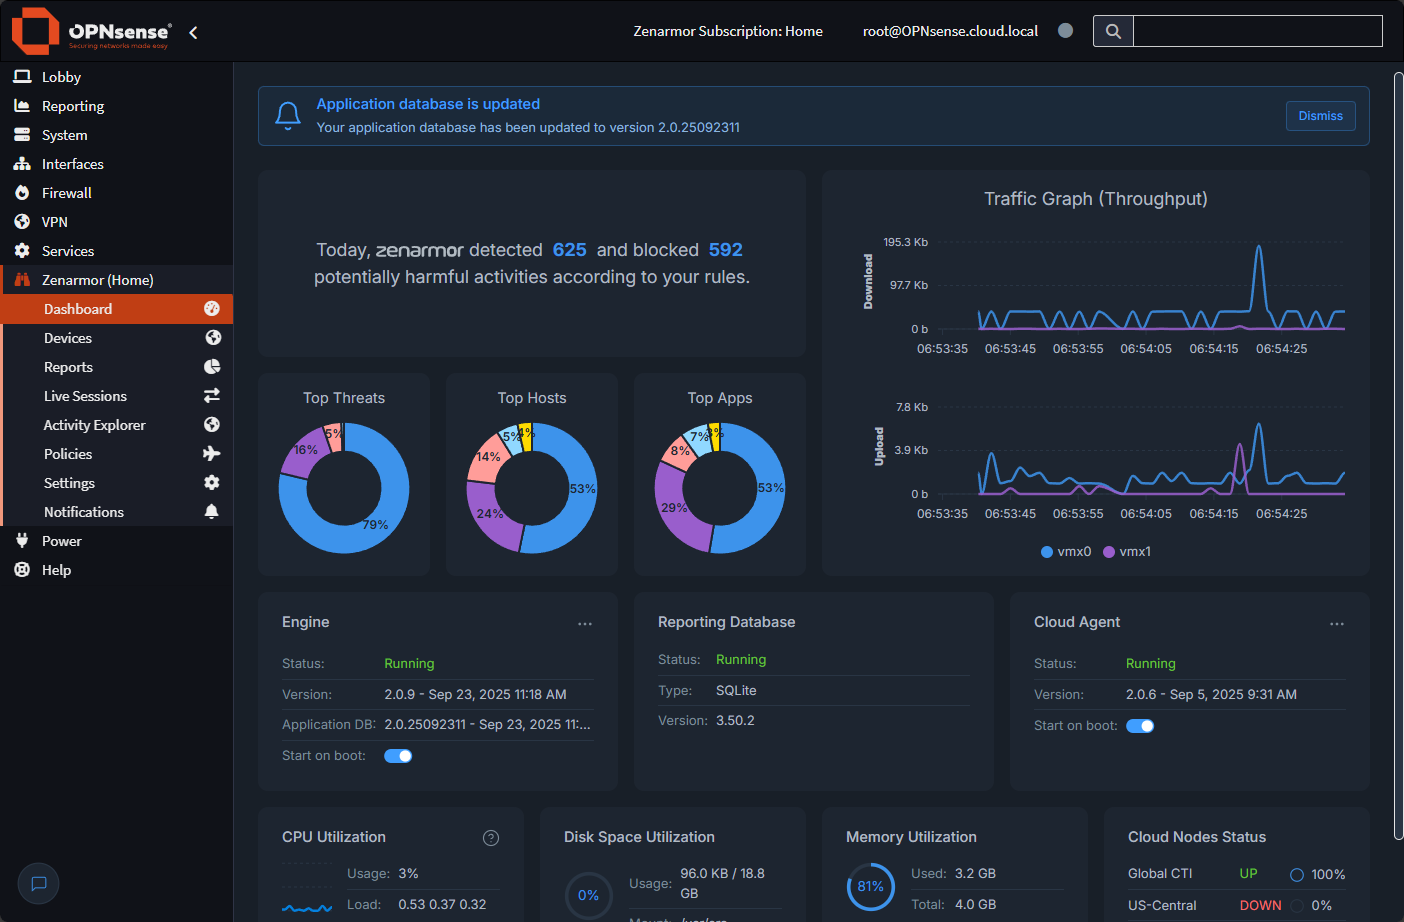Toggle the Engine Start on boot switch
The width and height of the screenshot is (1404, 922).
[x=398, y=755]
